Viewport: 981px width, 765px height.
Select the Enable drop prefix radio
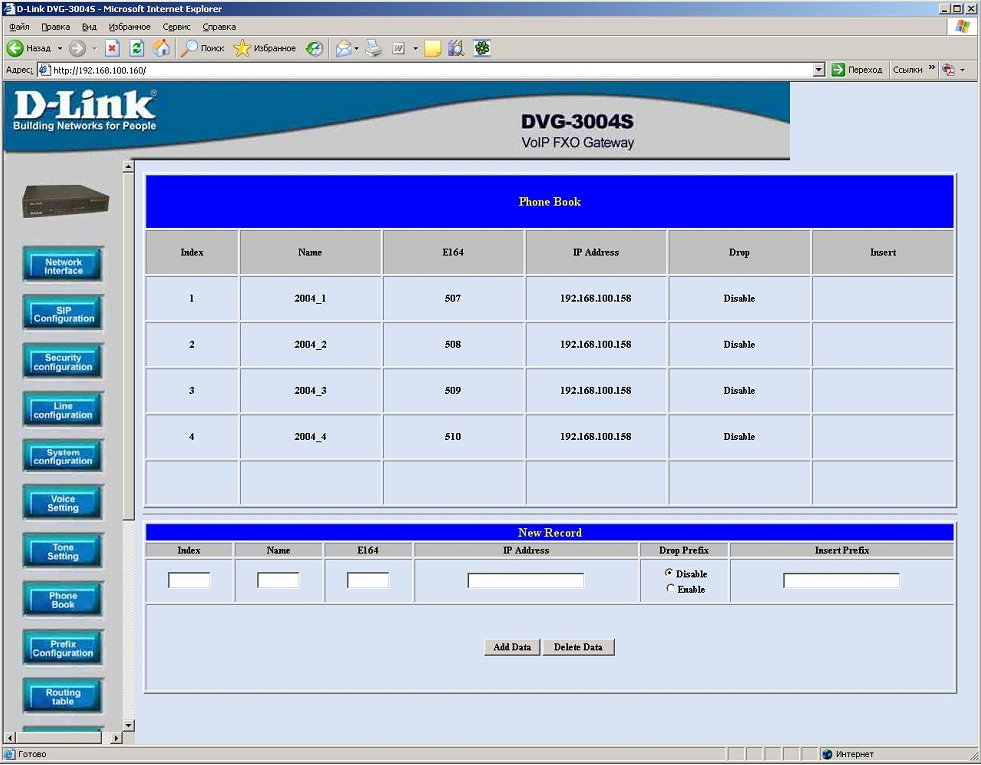point(670,589)
